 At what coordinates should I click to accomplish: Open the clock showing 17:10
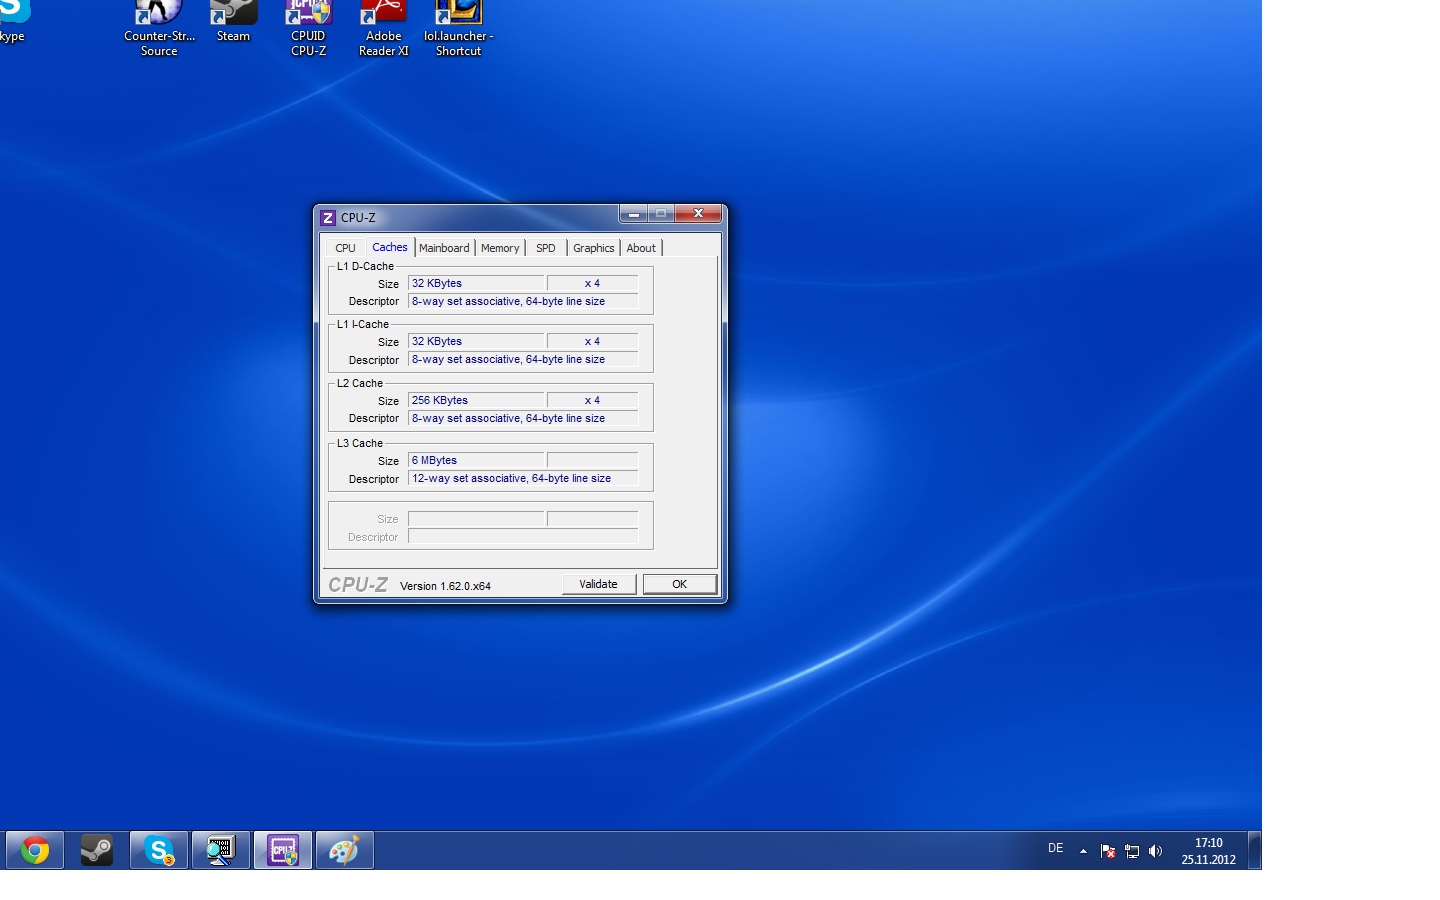click(x=1209, y=843)
